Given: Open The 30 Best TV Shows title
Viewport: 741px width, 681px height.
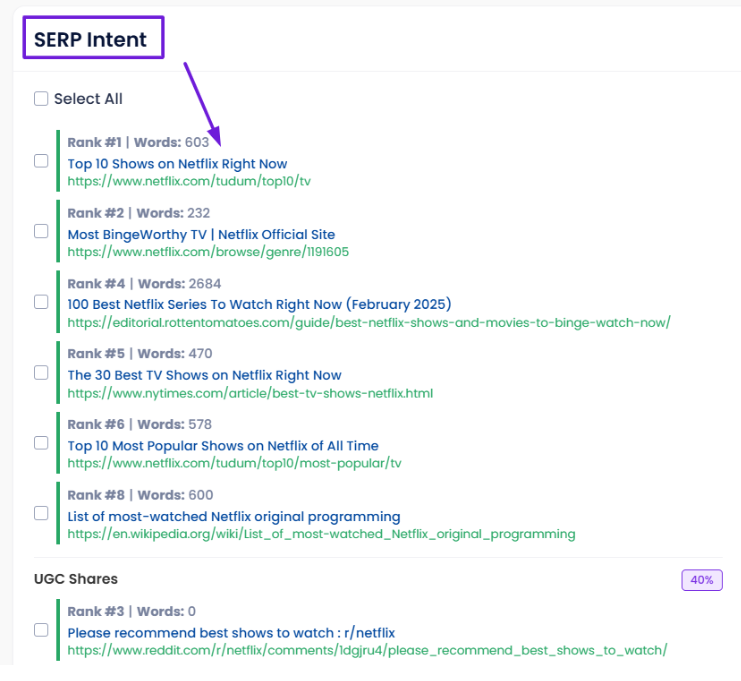Looking at the screenshot, I should coord(204,375).
